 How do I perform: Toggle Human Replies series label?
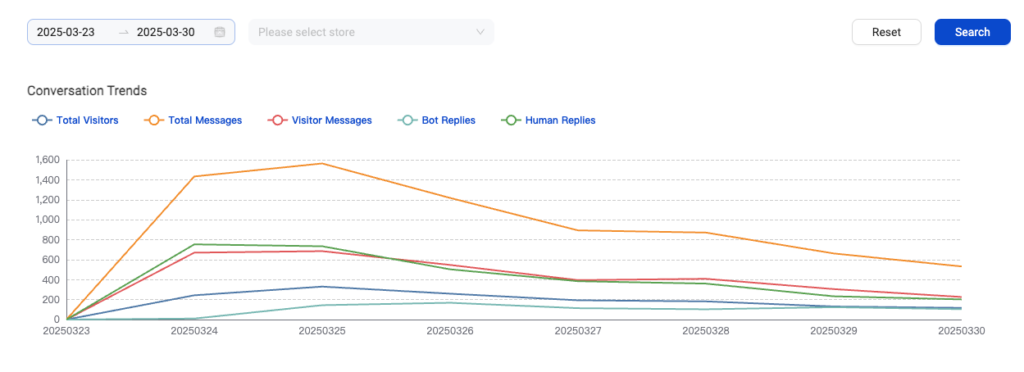point(560,120)
